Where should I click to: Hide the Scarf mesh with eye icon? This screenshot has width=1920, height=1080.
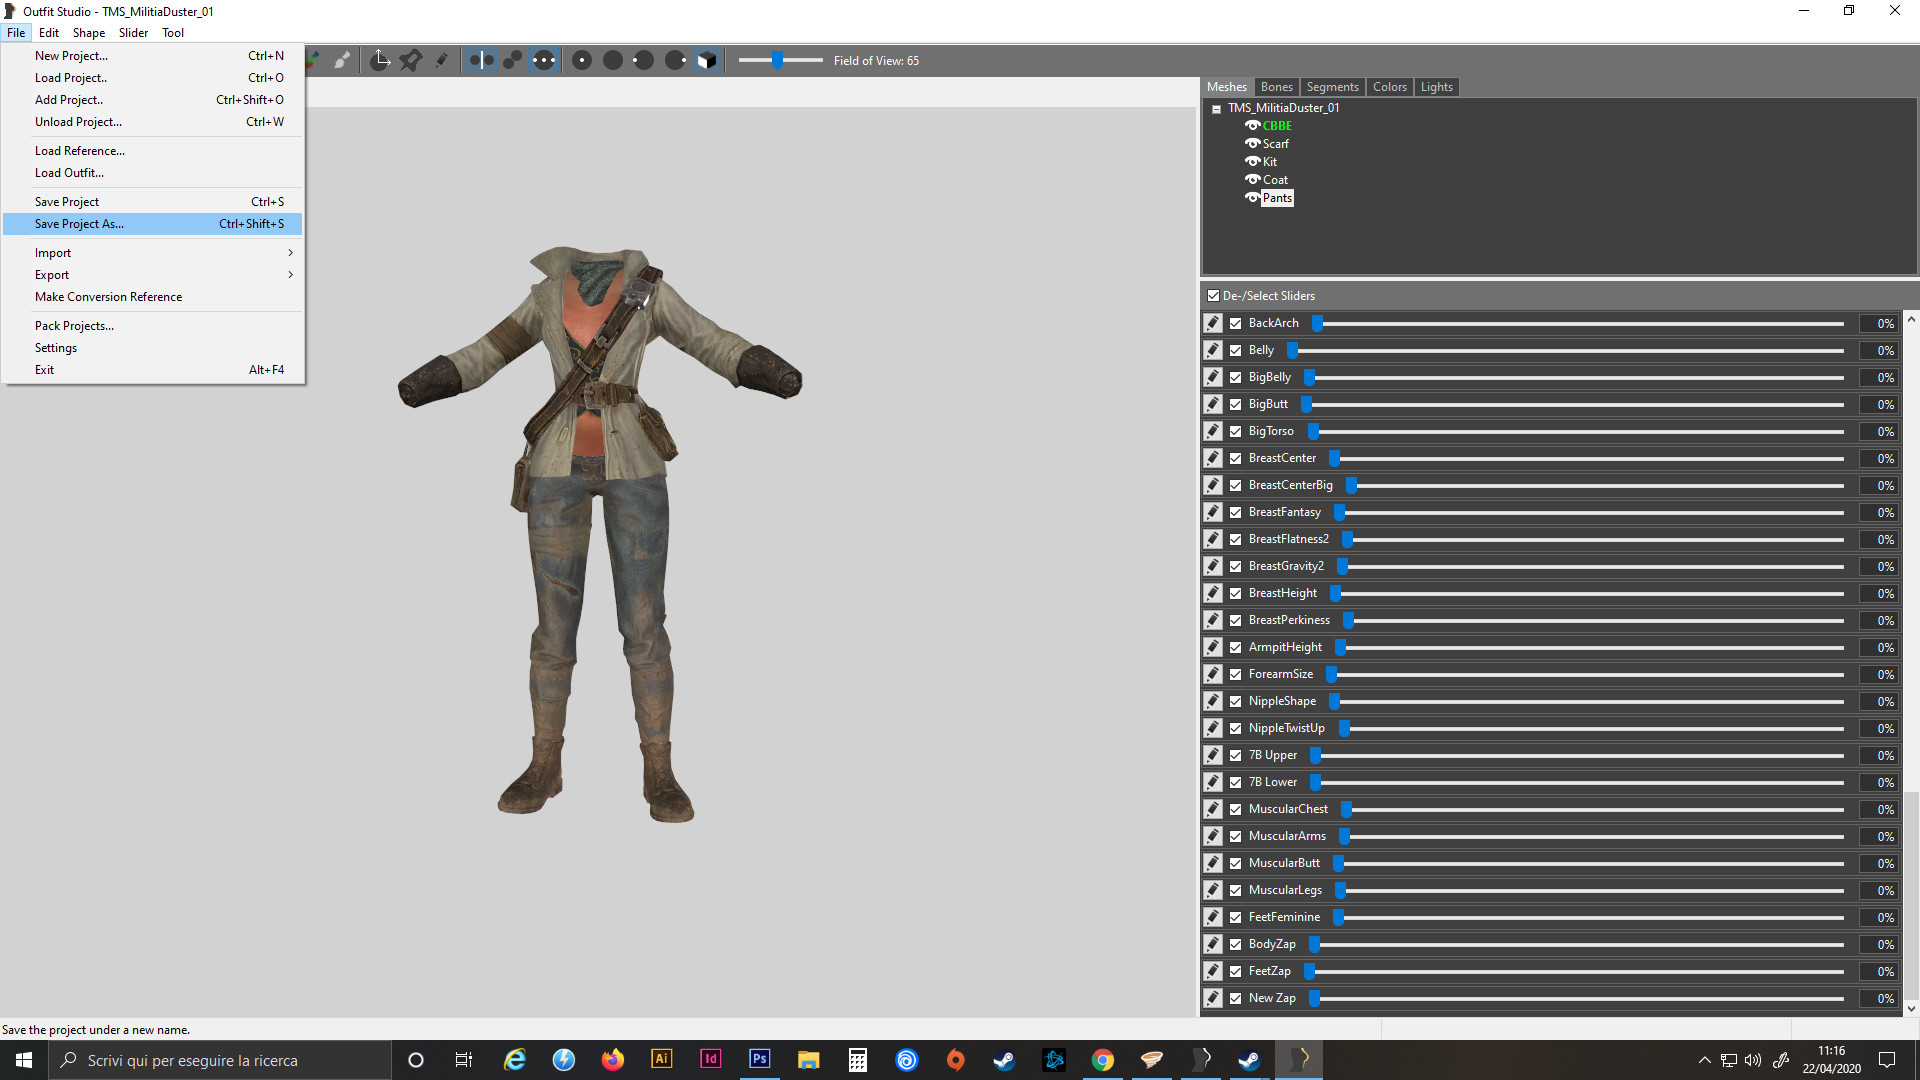click(1252, 144)
